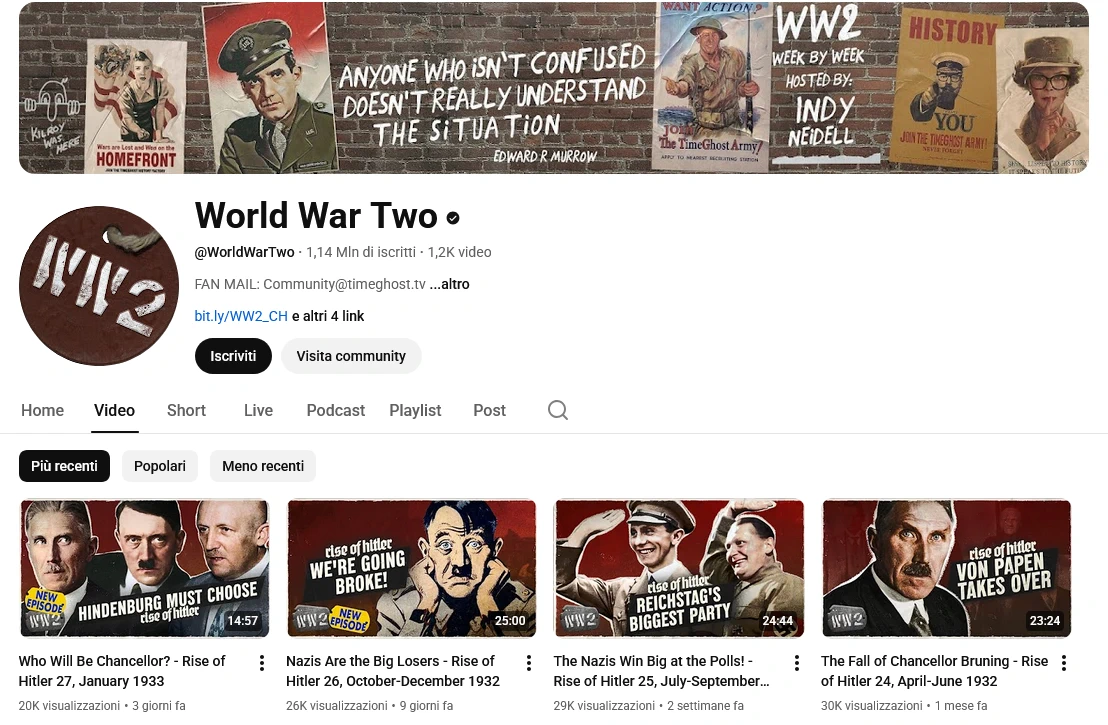Open three-dot menu for 'Nazis Are the Big Losers'
This screenshot has width=1108, height=725.
[x=529, y=663]
